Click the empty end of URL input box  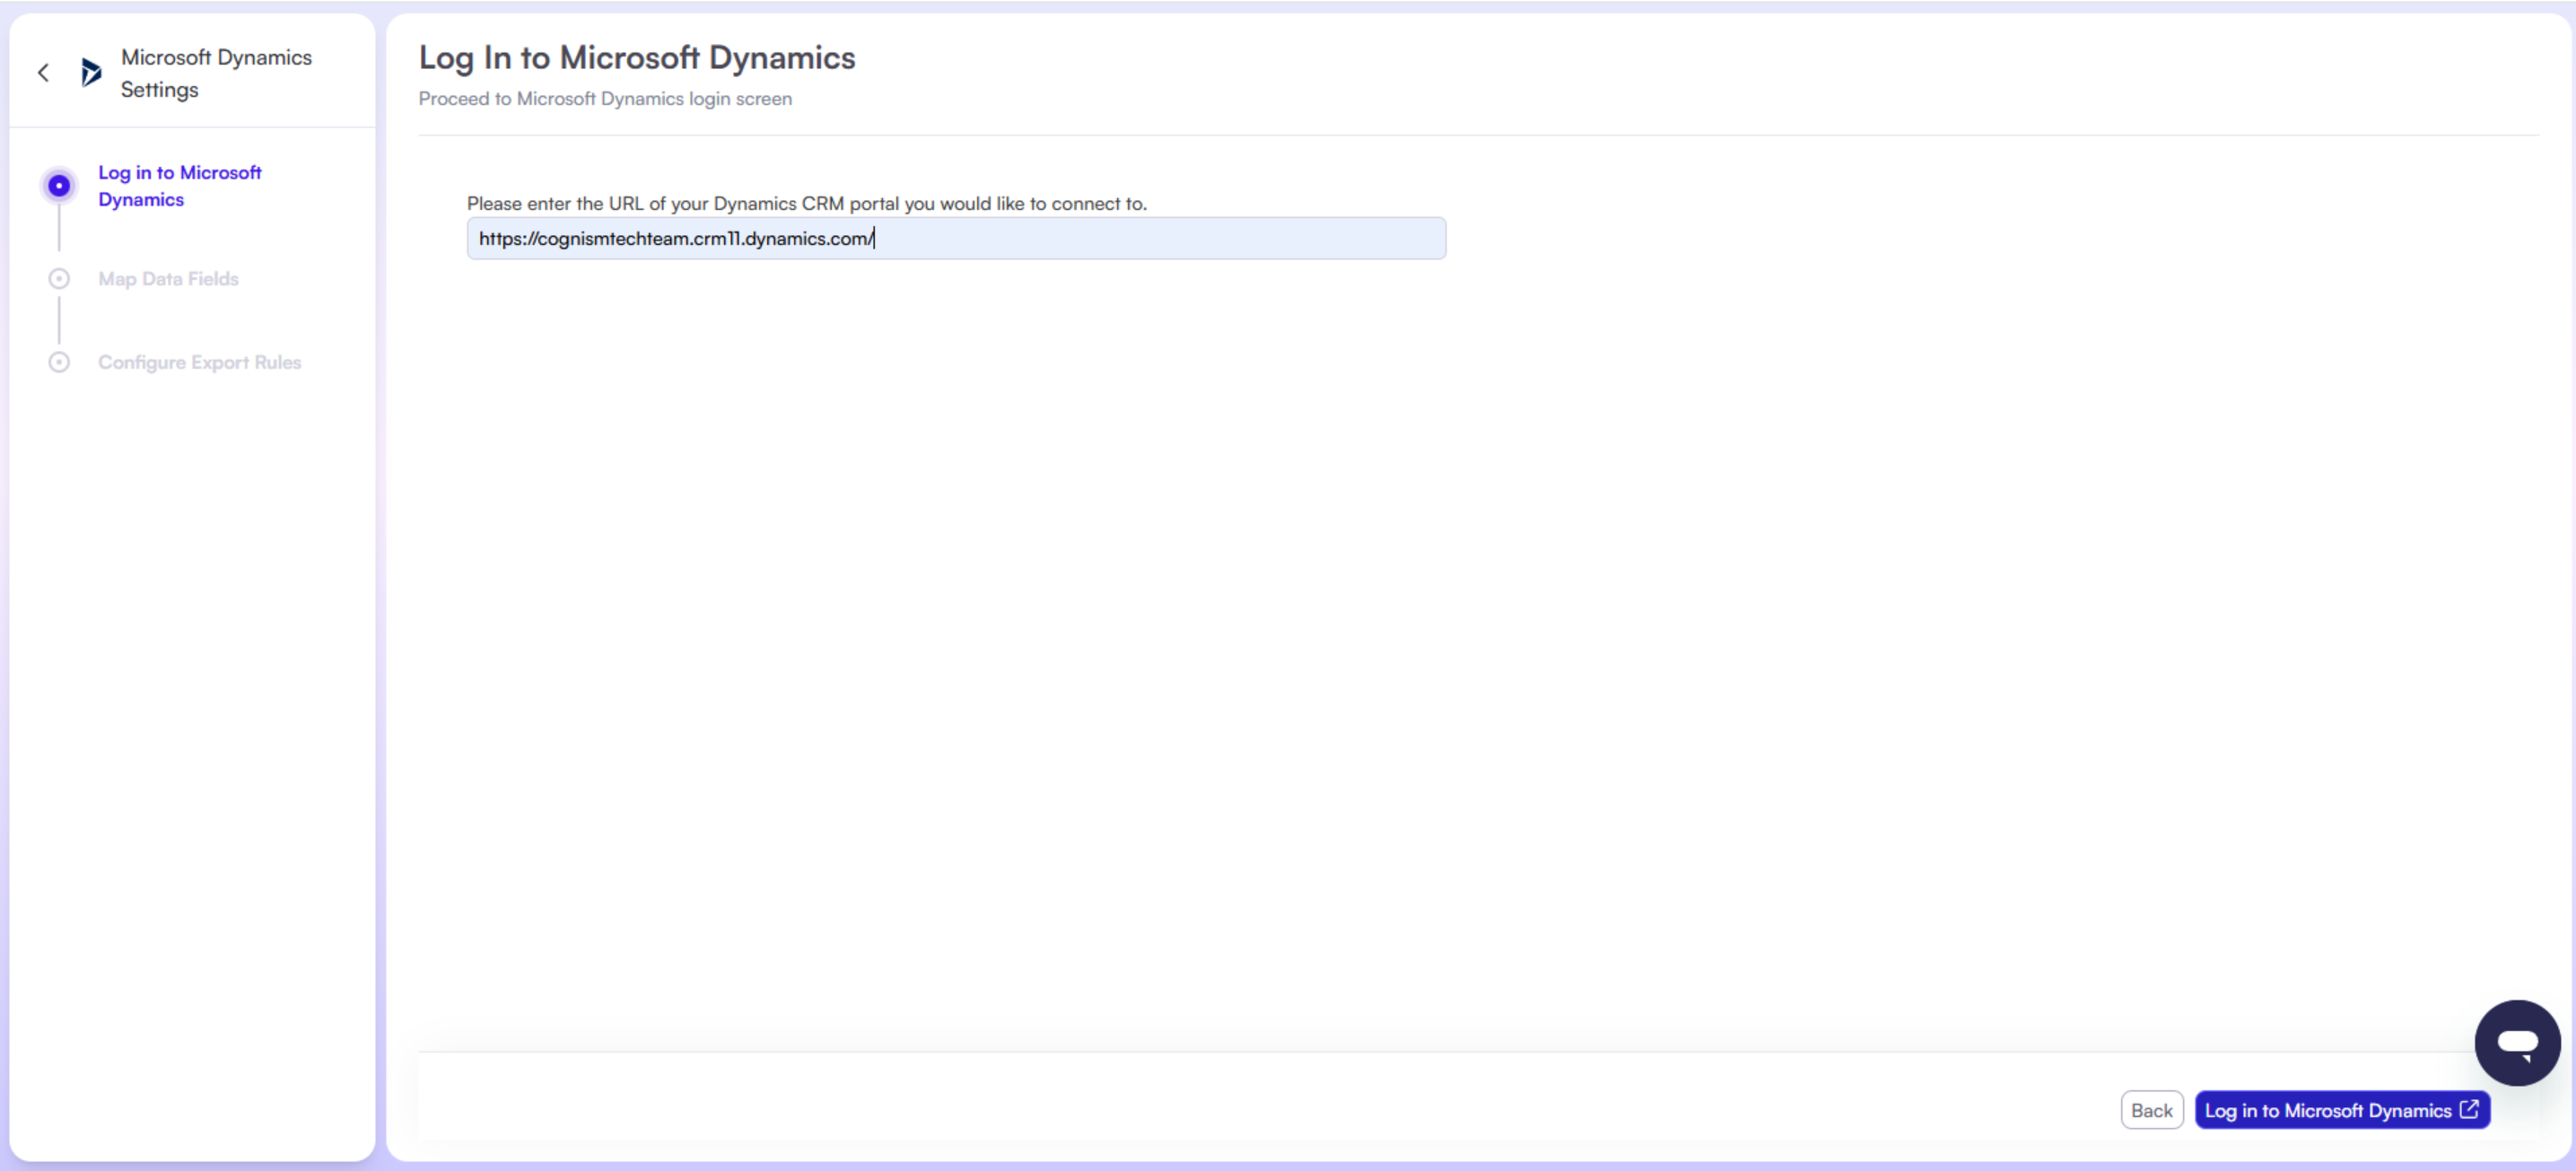1300,238
